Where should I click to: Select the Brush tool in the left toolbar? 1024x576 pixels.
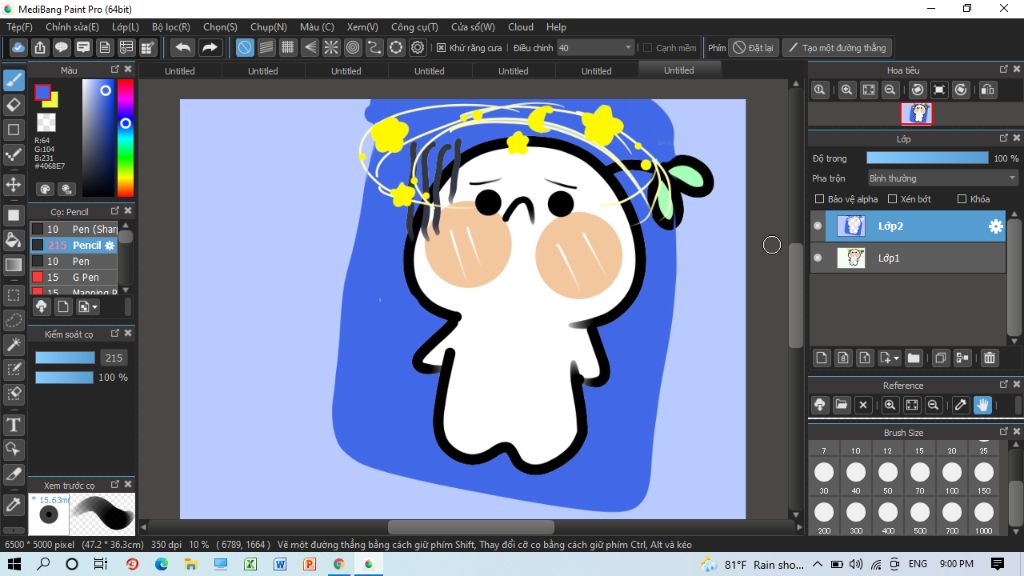(14, 80)
